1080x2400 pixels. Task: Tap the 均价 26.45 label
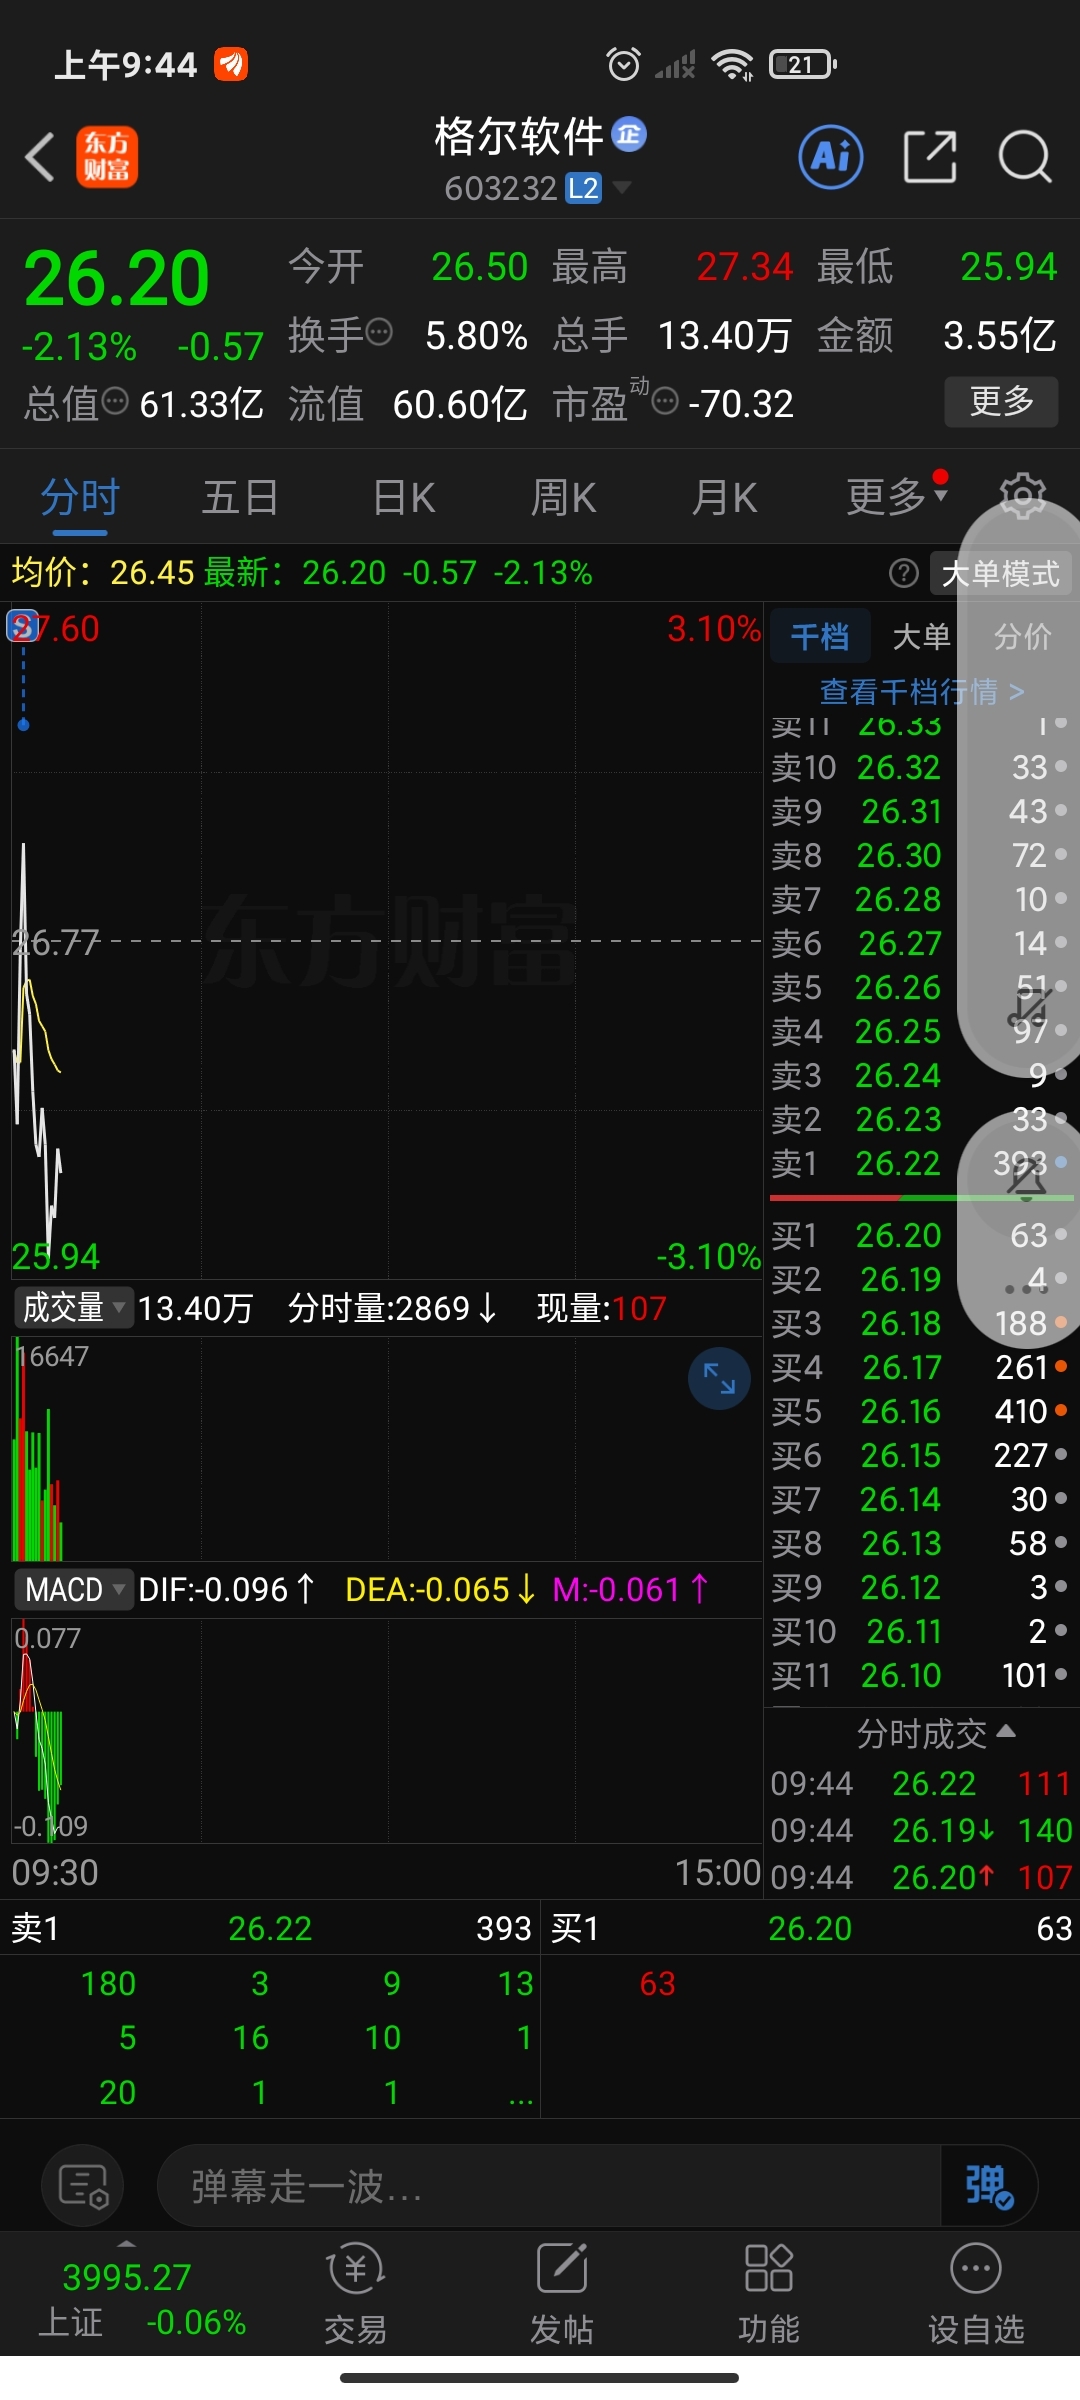pos(103,573)
